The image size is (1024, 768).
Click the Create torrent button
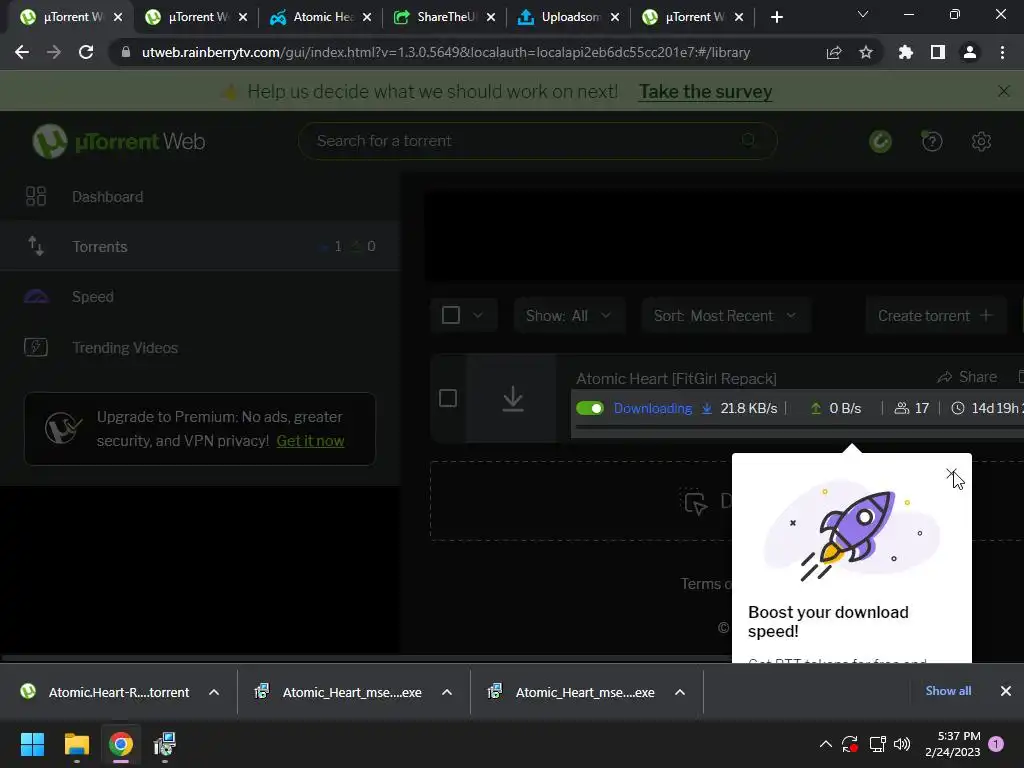pos(935,316)
